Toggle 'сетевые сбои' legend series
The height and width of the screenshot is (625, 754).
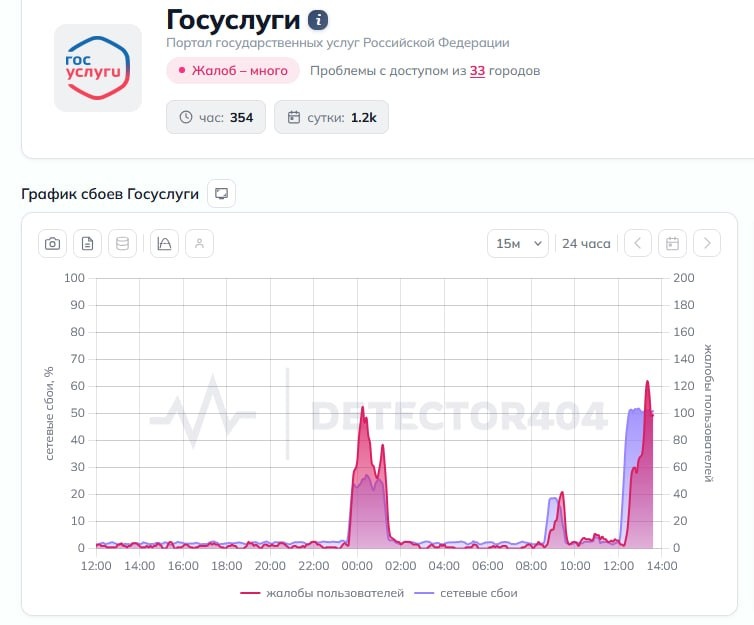466,593
